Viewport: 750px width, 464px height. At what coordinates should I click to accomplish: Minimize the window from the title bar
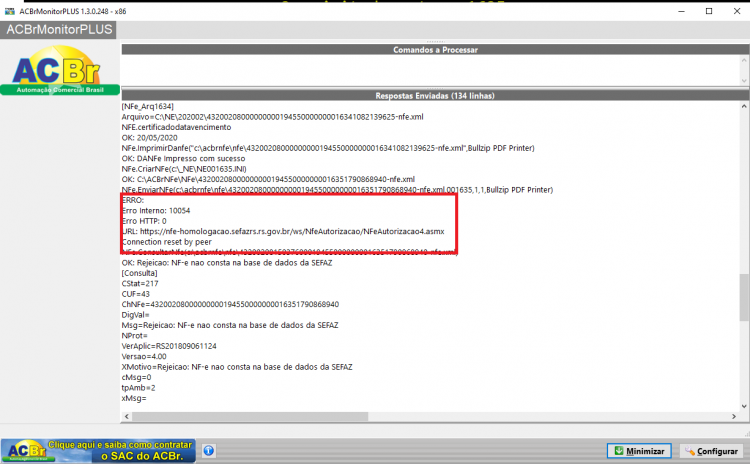[681, 11]
